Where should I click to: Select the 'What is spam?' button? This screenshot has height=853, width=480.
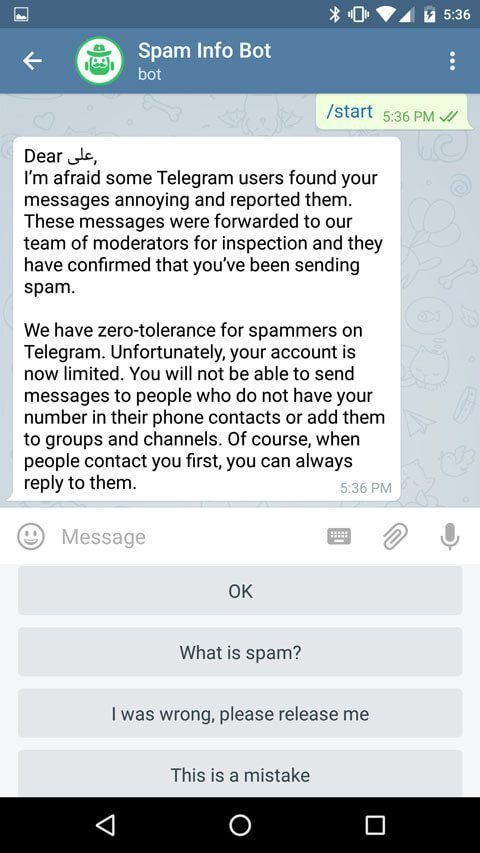click(x=240, y=652)
